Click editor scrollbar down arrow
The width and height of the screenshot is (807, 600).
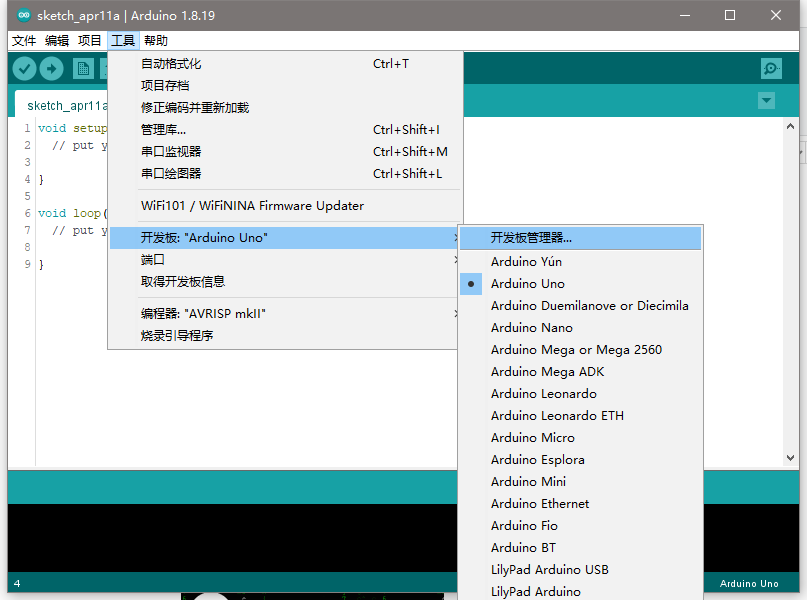[x=791, y=457]
